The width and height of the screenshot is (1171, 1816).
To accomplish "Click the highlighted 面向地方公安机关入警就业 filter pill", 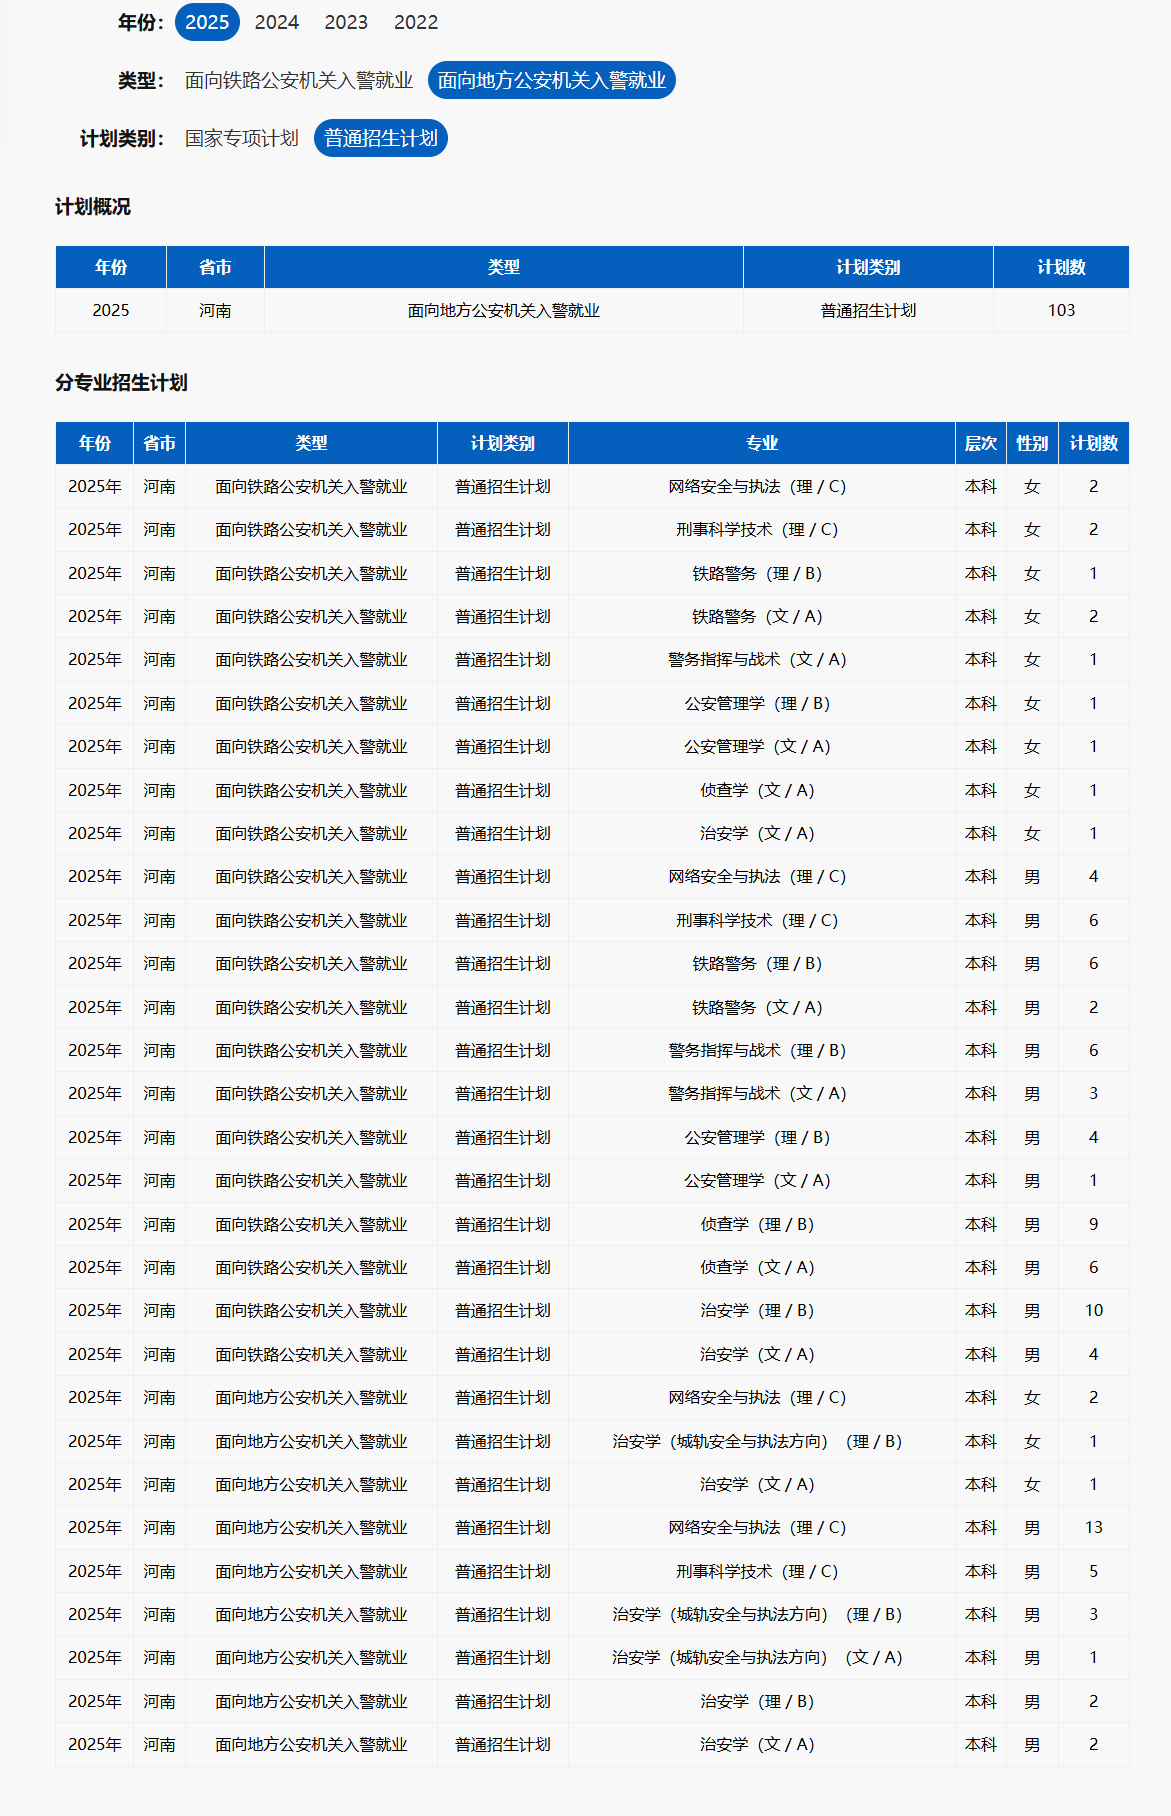I will (x=551, y=80).
